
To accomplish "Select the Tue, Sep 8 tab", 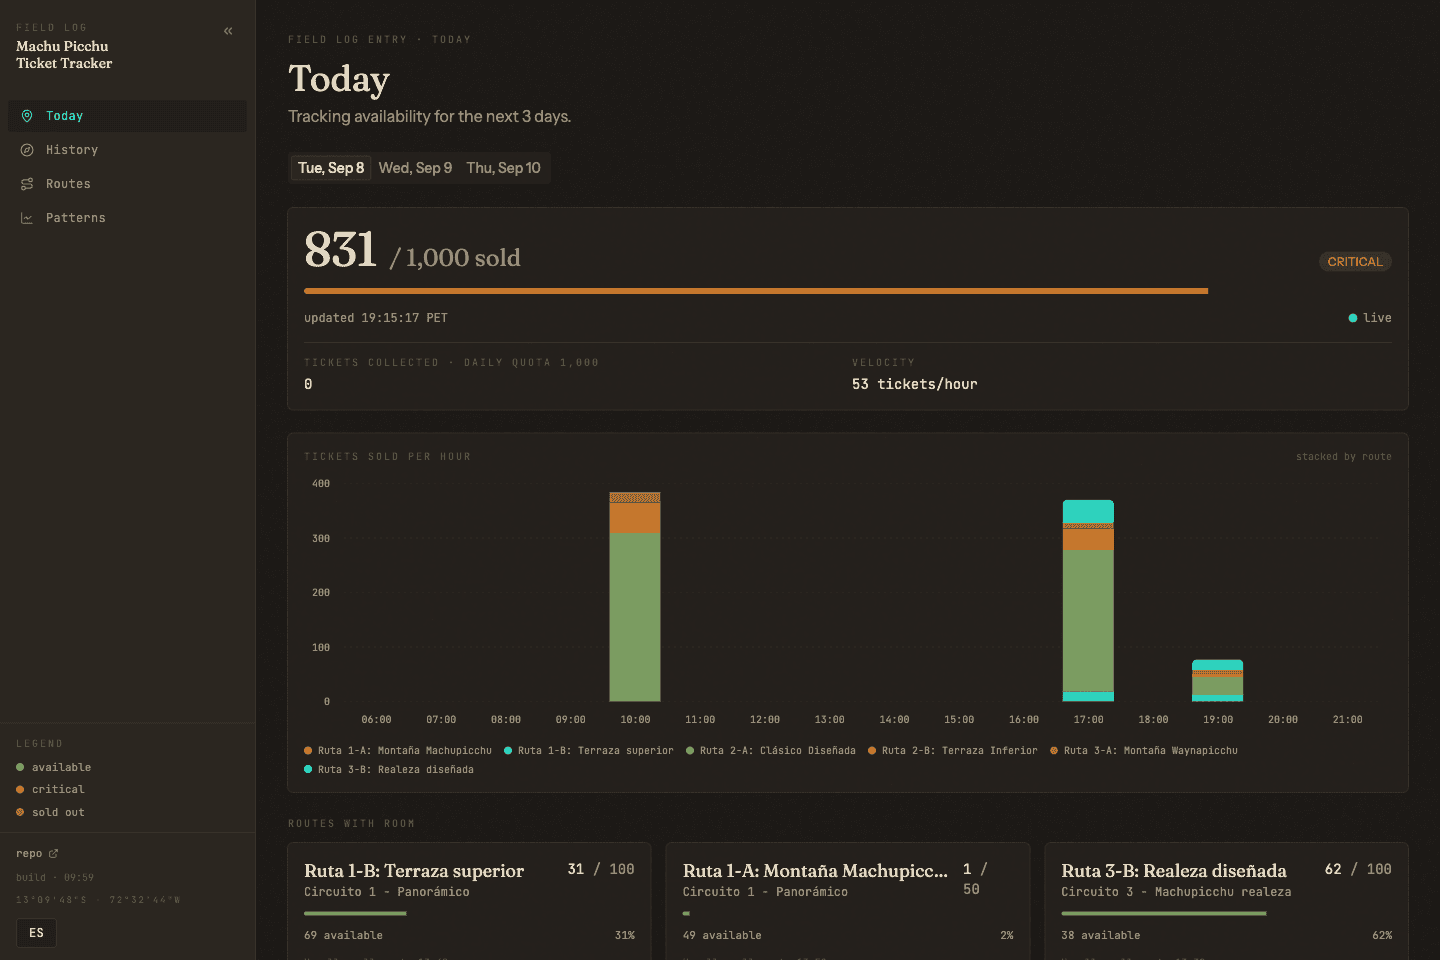I will (331, 168).
